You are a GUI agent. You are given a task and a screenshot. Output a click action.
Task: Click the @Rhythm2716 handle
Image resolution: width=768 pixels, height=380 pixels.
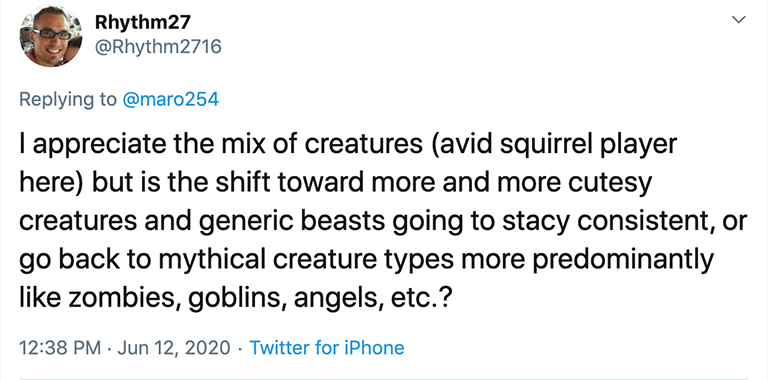coord(158,47)
